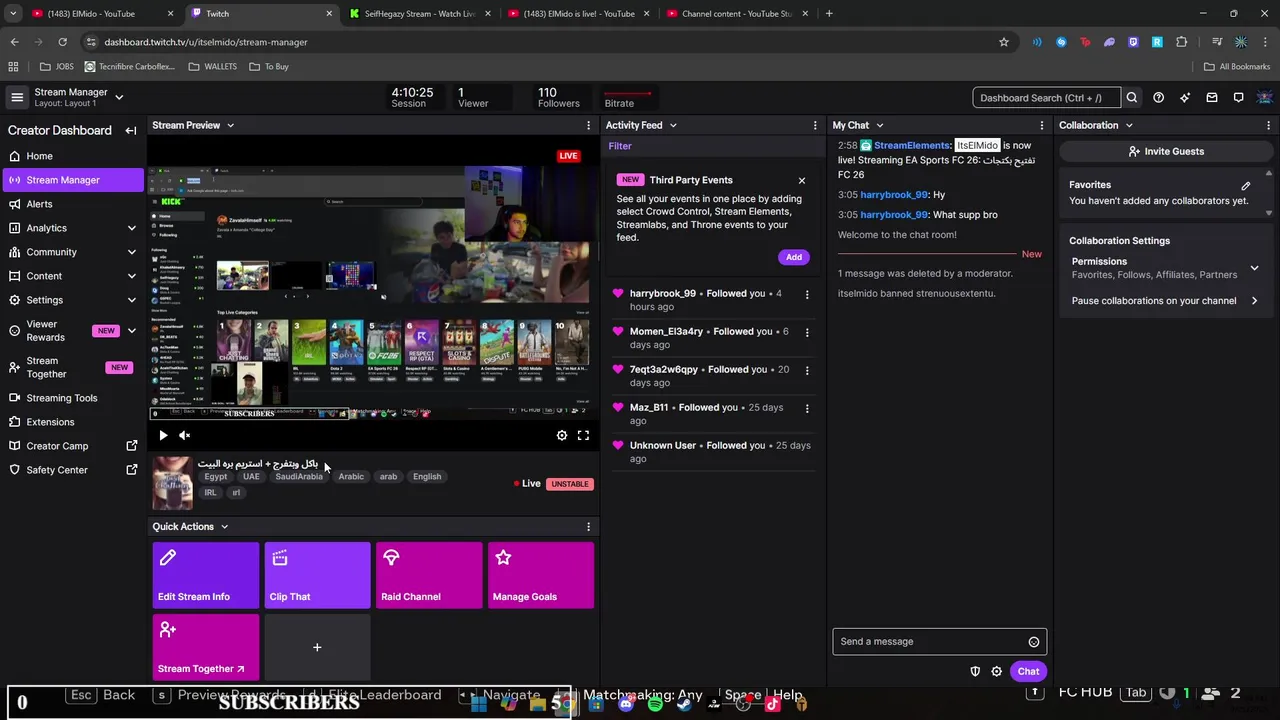Open Alerts in the sidebar
The width and height of the screenshot is (1280, 720).
72,204
